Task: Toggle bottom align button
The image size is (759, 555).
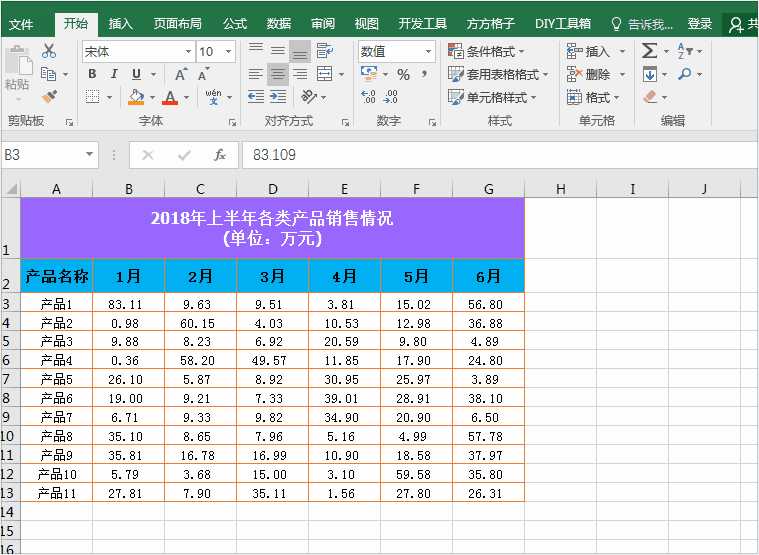Action: tap(300, 52)
